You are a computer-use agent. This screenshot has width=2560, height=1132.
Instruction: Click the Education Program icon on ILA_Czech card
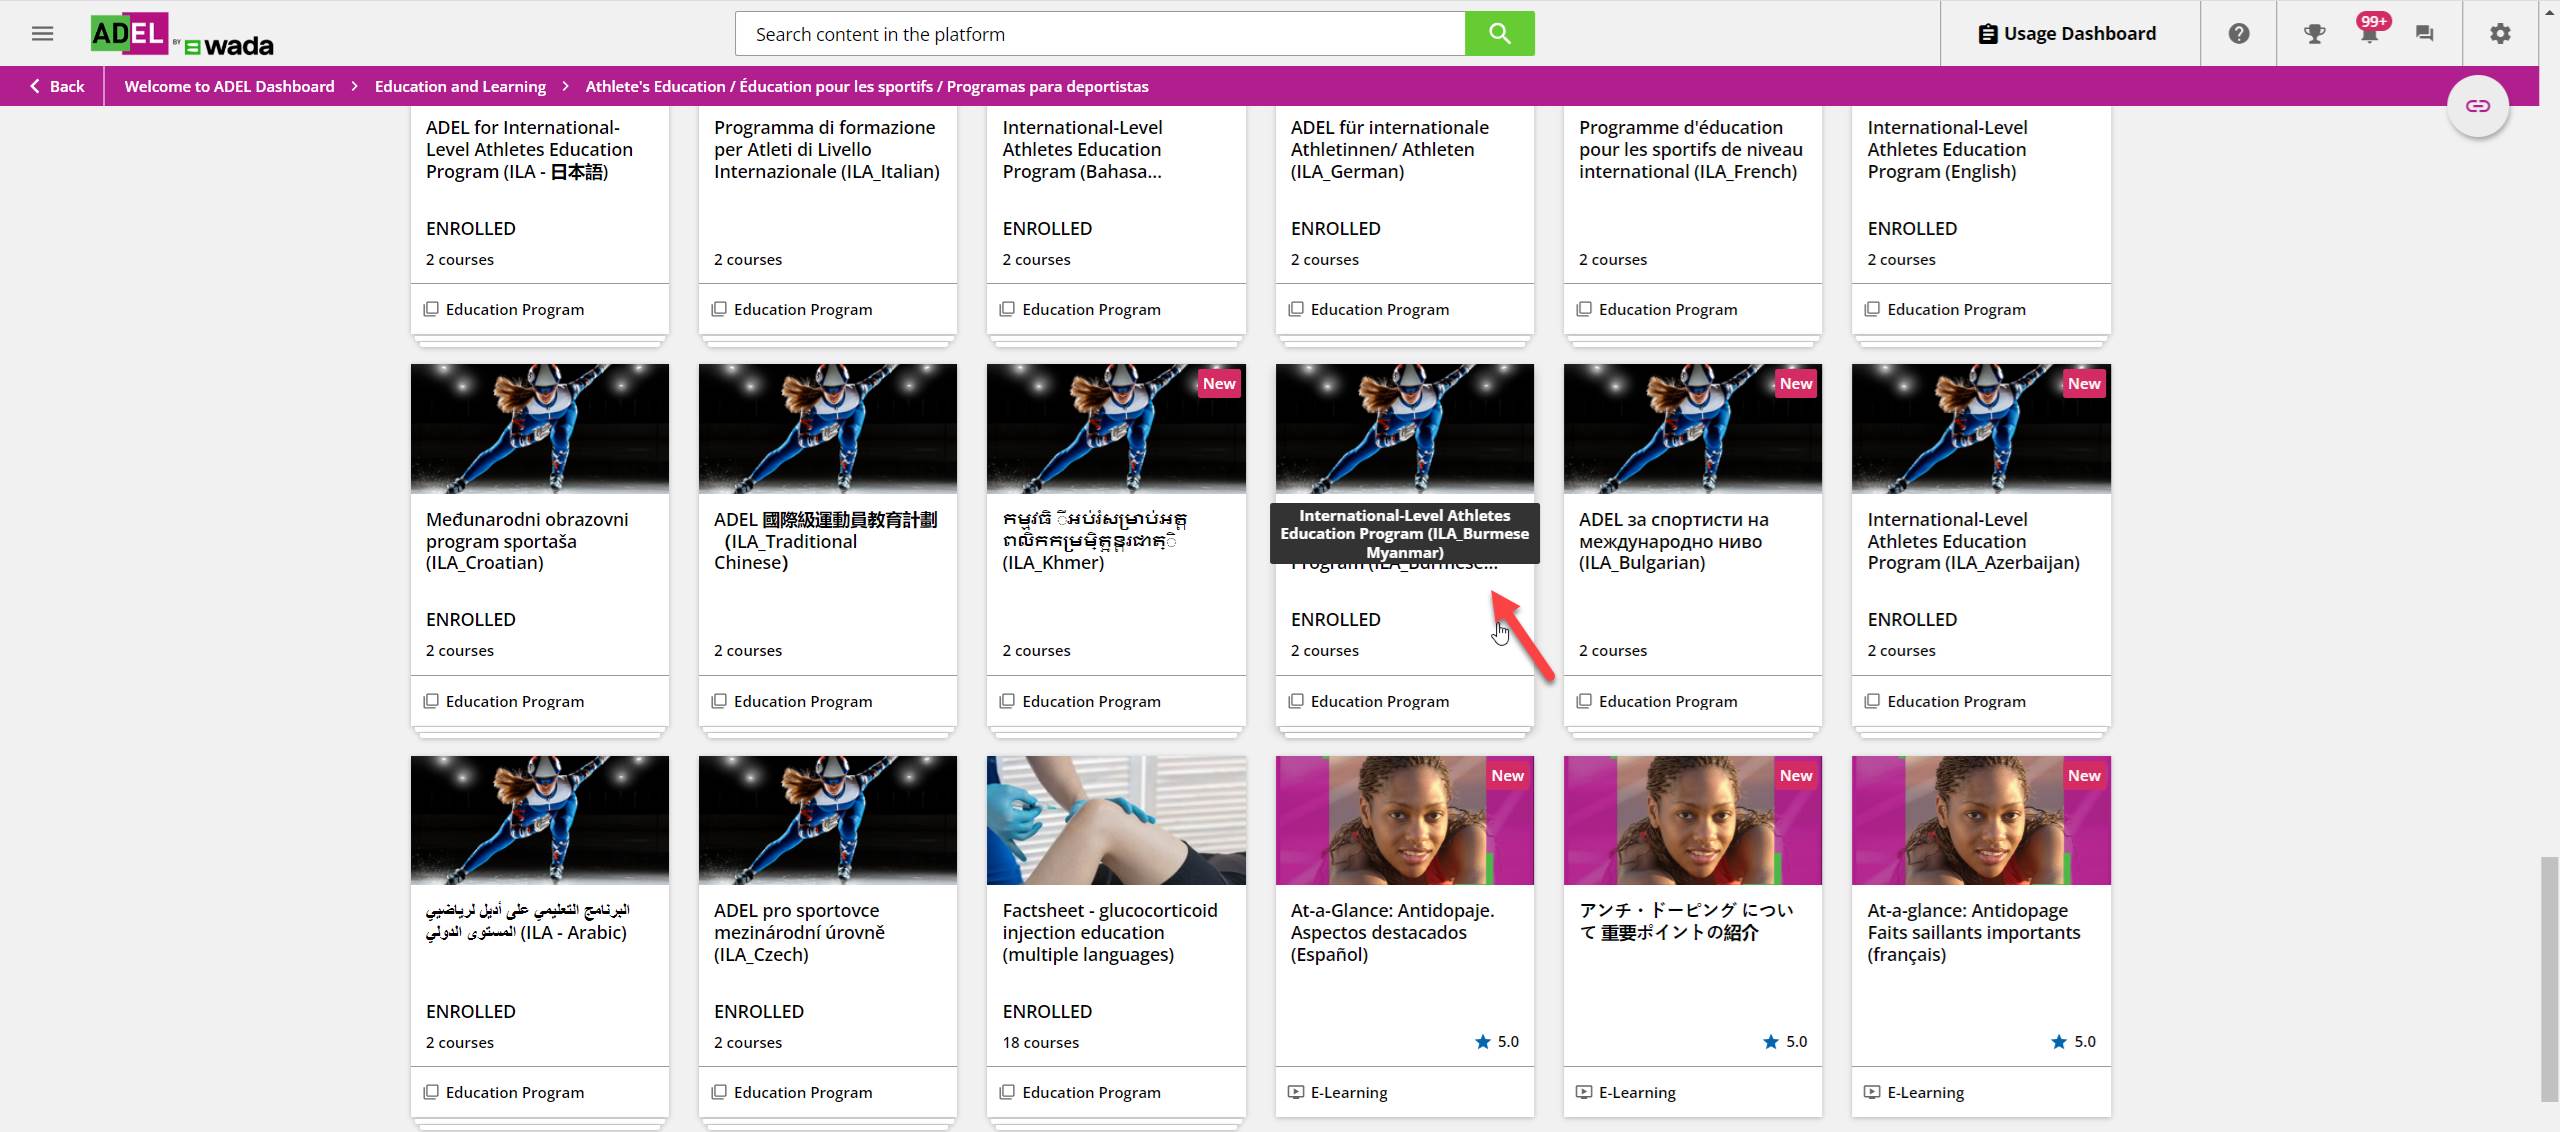pos(719,1092)
